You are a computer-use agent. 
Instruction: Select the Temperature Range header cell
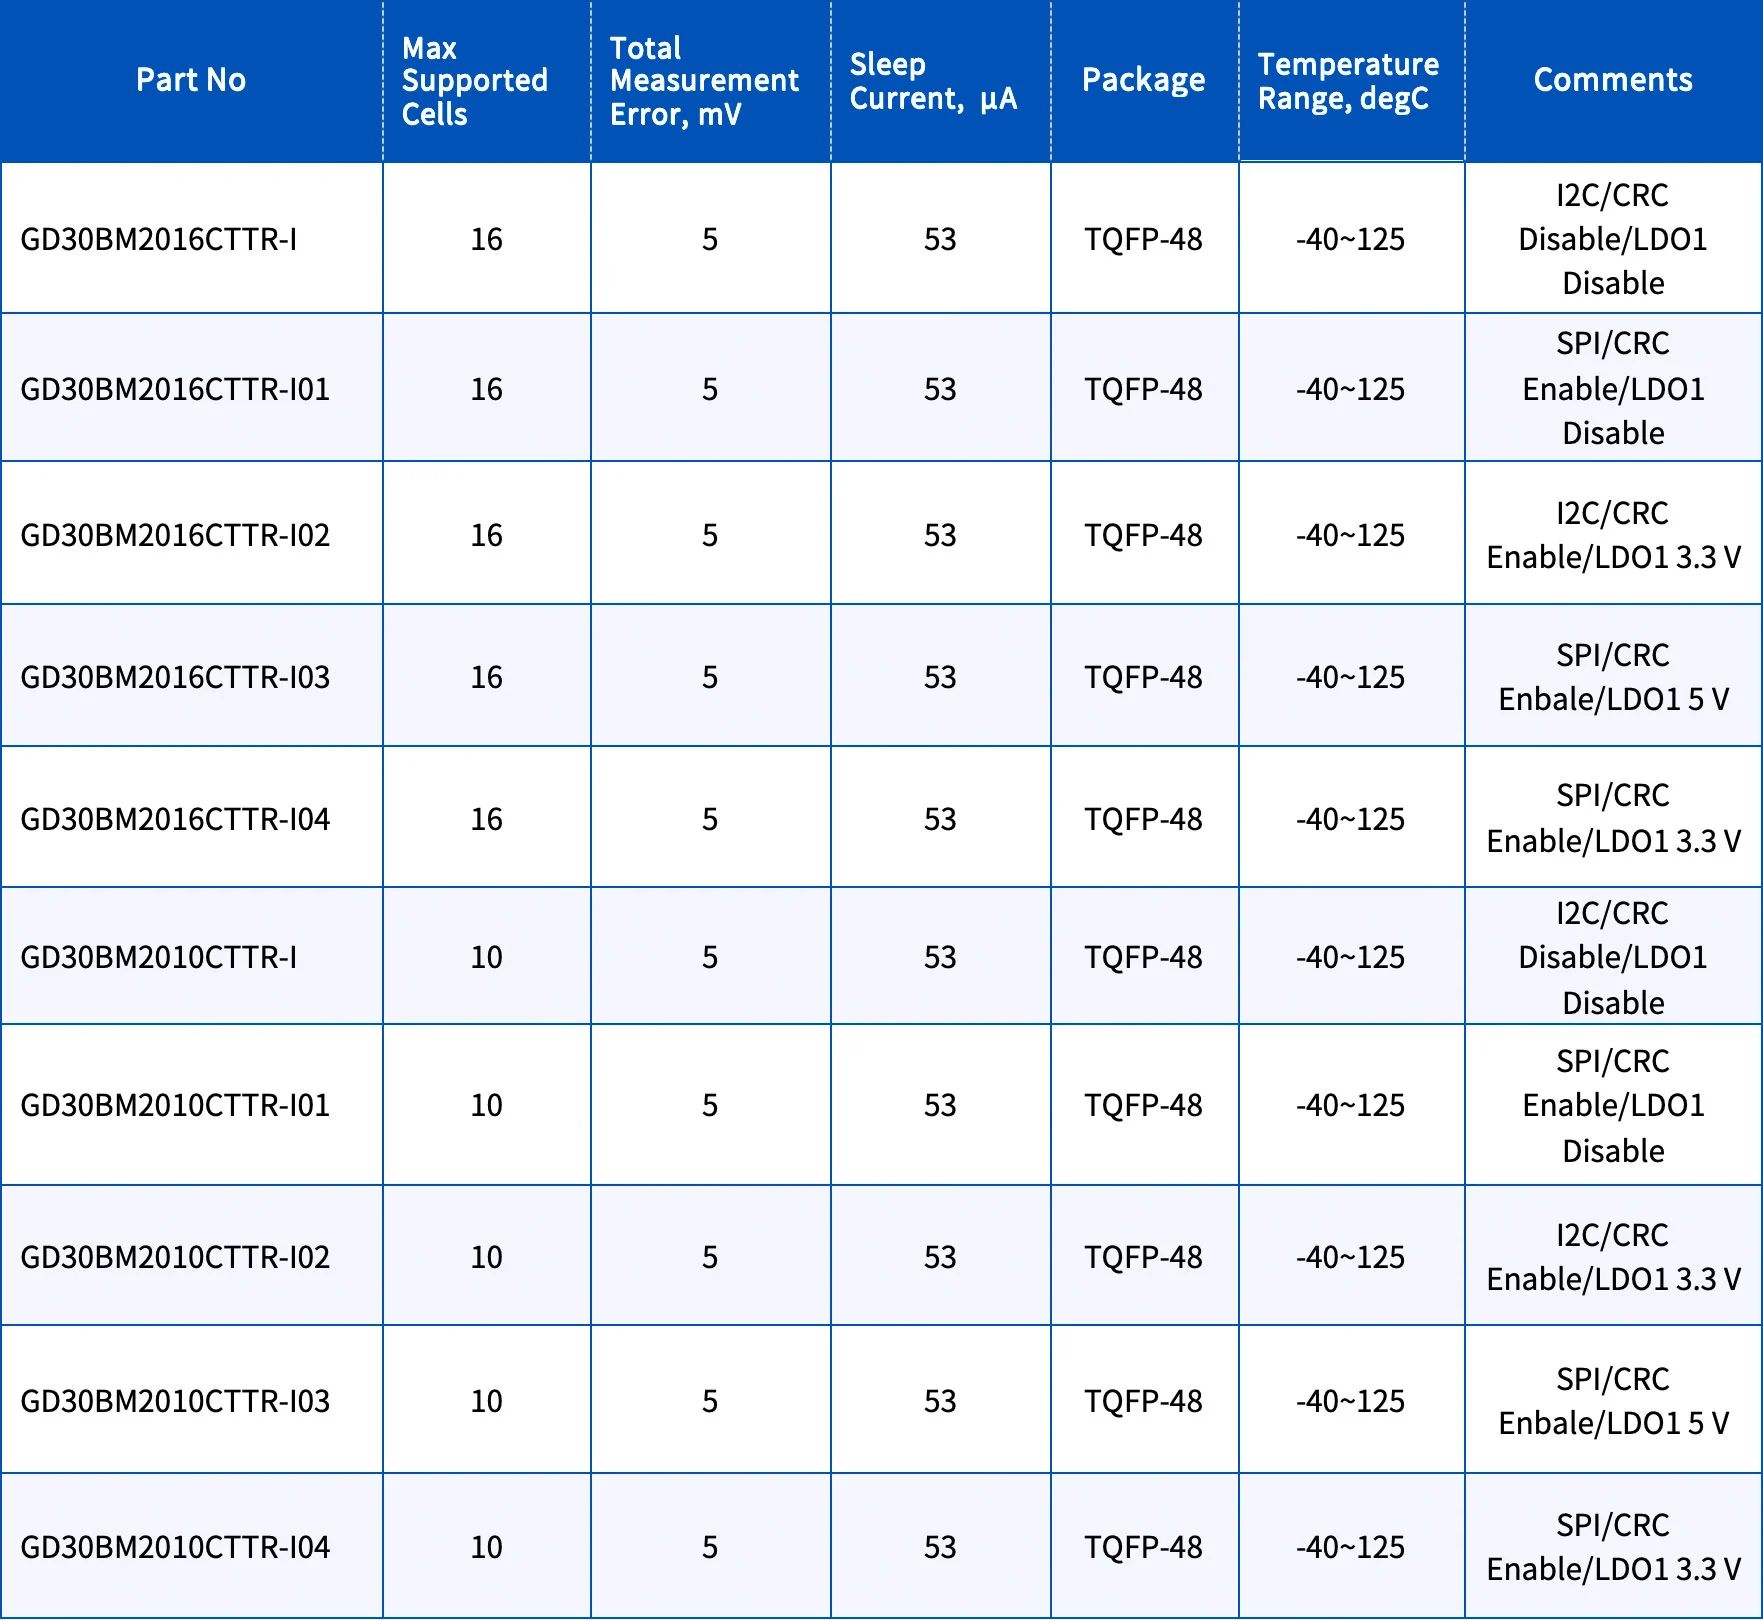[1347, 81]
